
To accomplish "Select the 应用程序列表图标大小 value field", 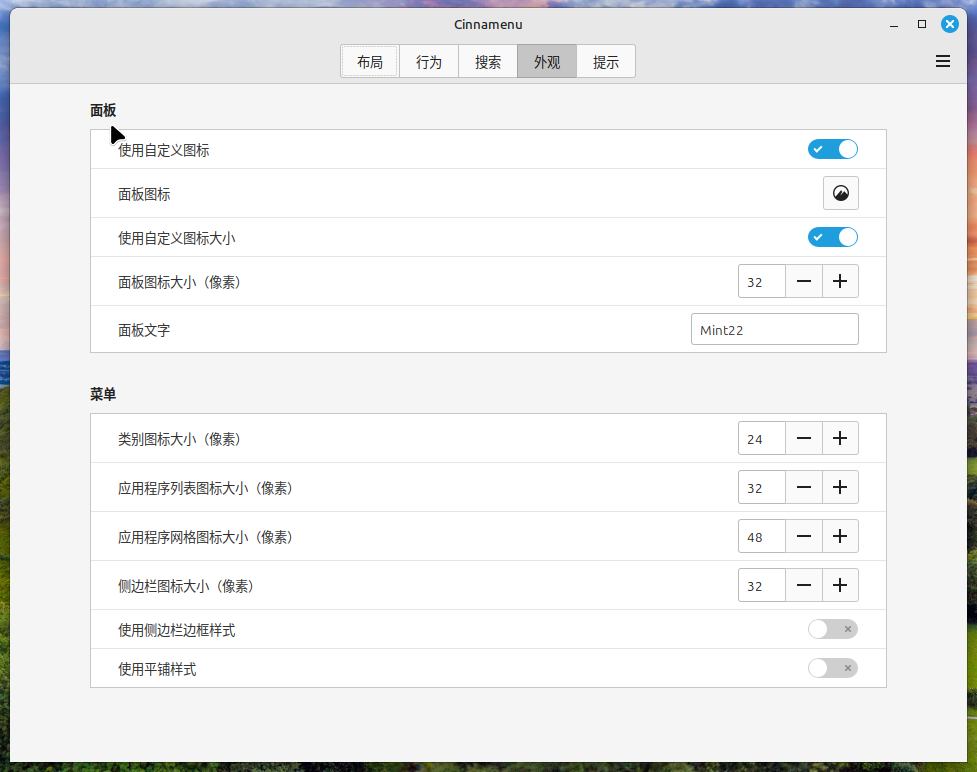I will pos(762,487).
